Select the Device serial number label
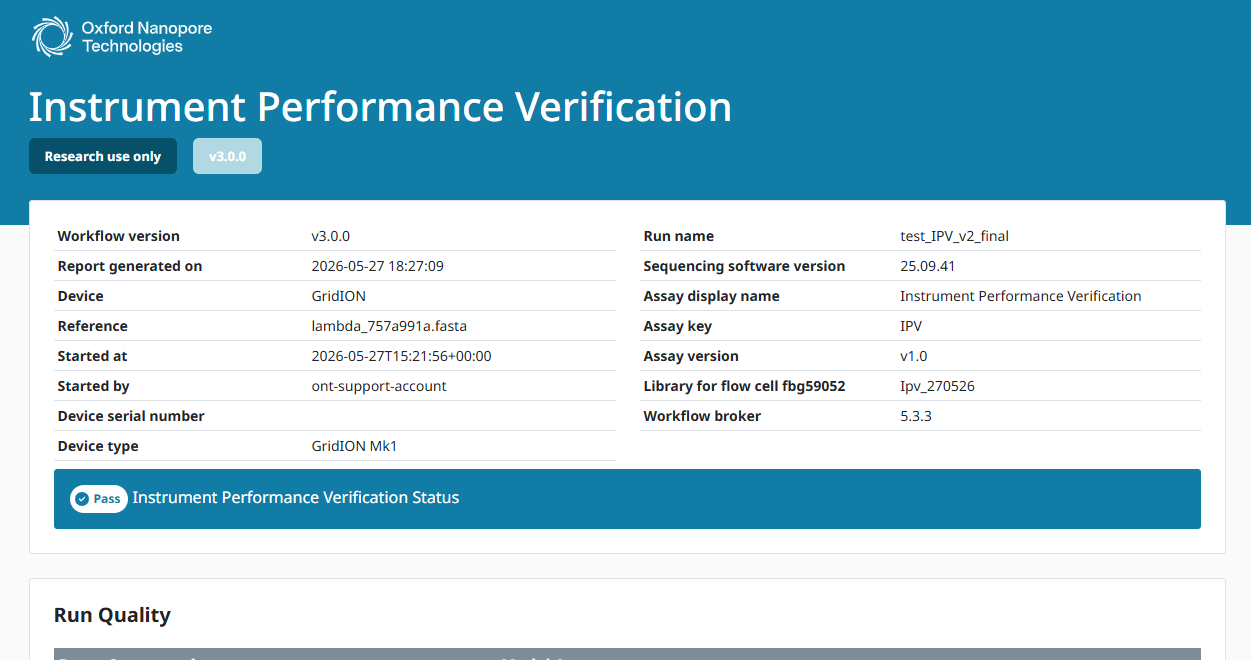This screenshot has height=660, width=1251. [131, 416]
